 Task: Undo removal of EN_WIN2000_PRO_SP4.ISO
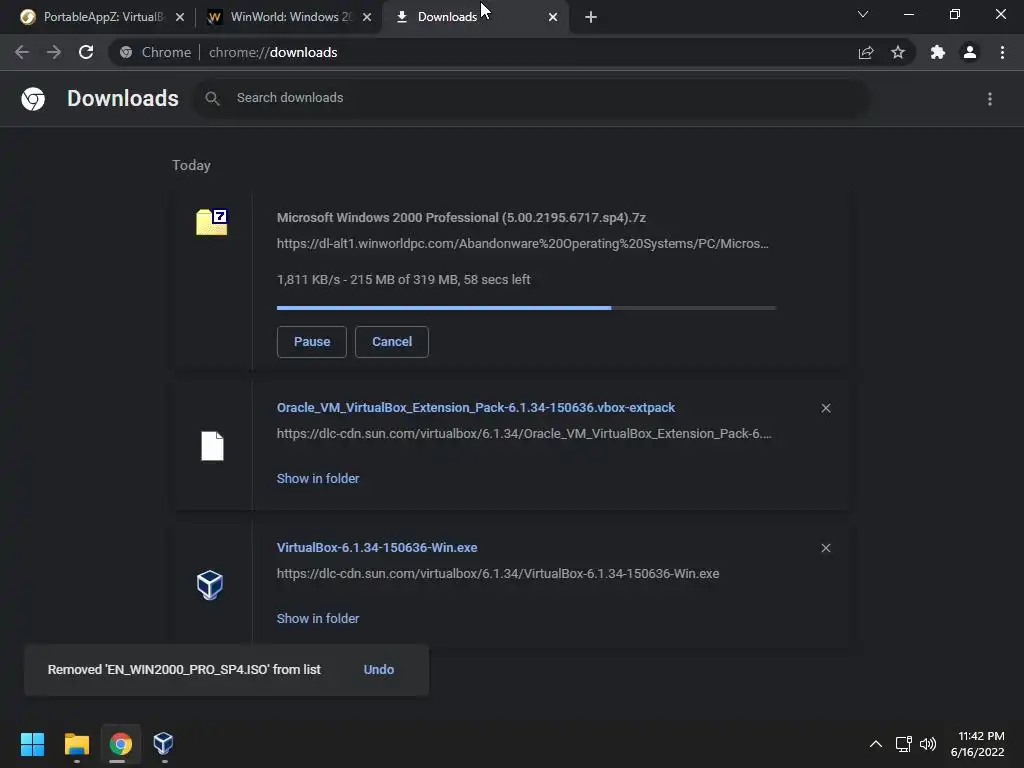click(x=379, y=669)
